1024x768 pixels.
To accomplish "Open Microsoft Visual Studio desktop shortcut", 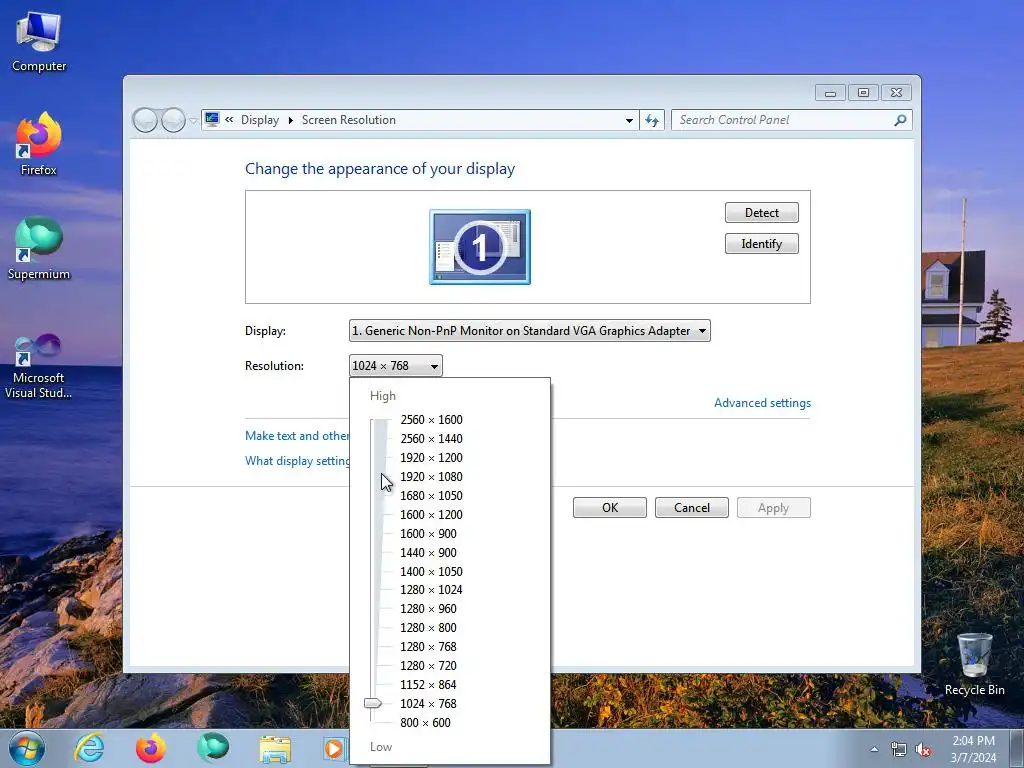I will (x=39, y=366).
